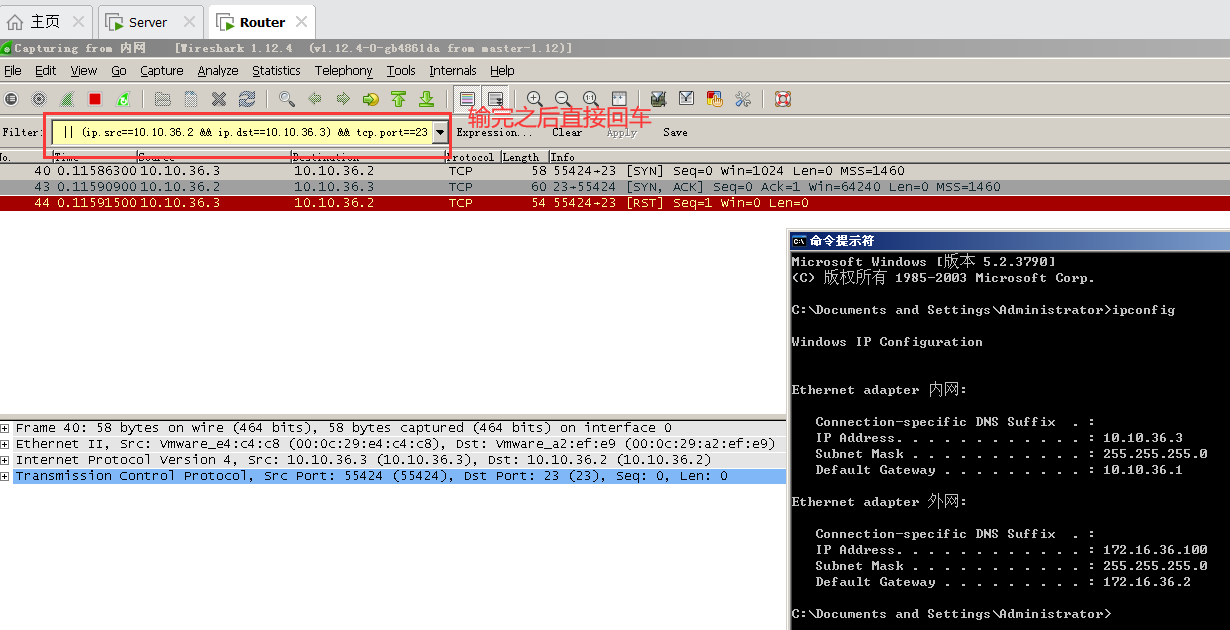Open Wireshark preferences tools icon
The height and width of the screenshot is (630, 1230).
click(742, 99)
